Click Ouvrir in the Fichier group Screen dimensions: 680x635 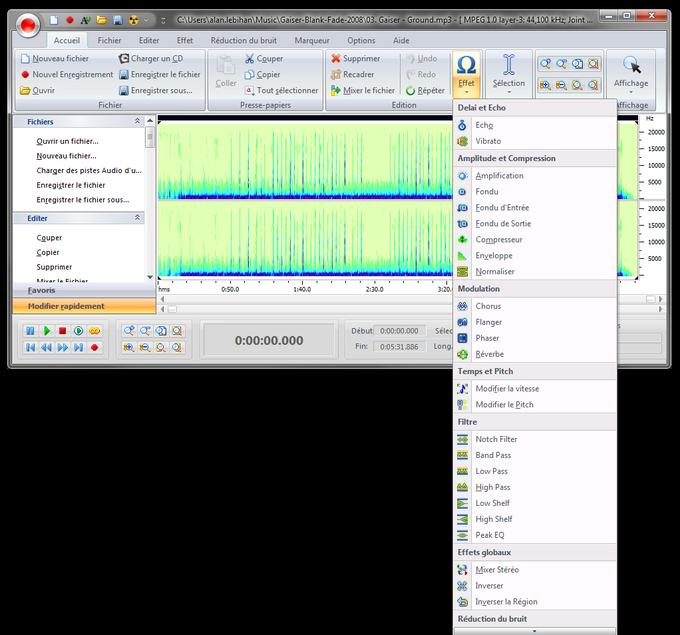pos(38,91)
